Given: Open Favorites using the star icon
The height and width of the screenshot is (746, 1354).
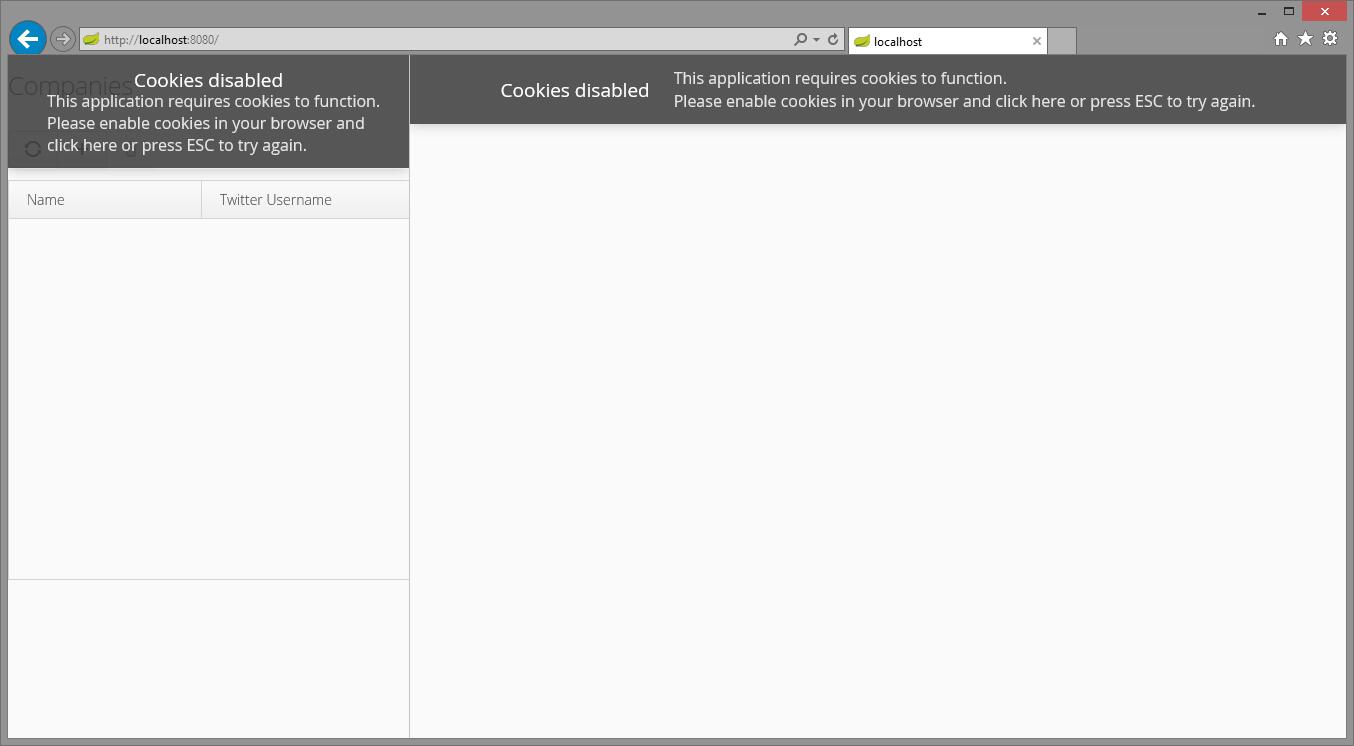Looking at the screenshot, I should click(1305, 39).
